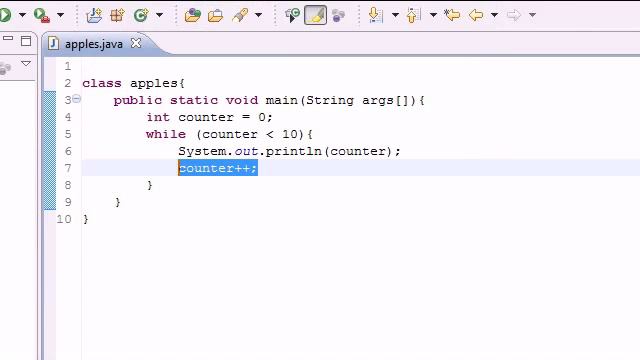
Task: Go to Last Edit Location icon
Action: (452, 15)
